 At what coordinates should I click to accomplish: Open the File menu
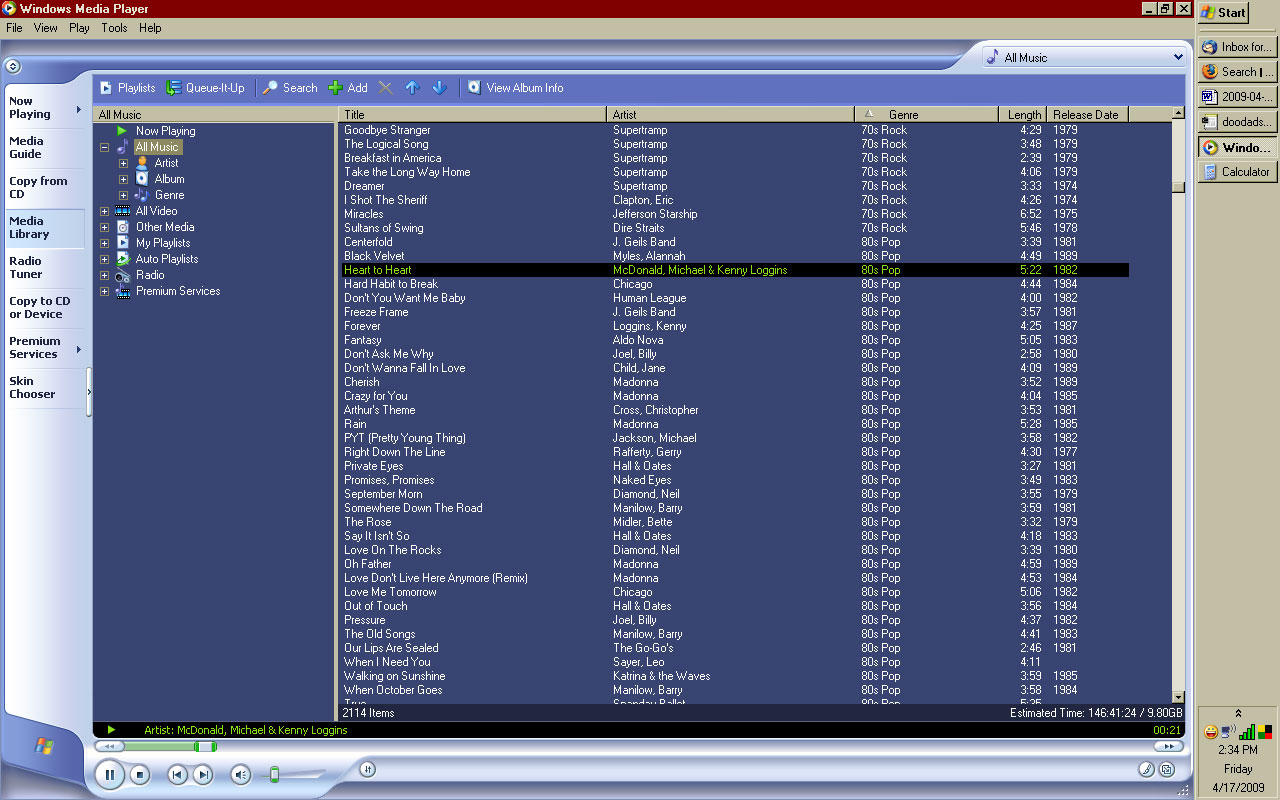tap(14, 28)
